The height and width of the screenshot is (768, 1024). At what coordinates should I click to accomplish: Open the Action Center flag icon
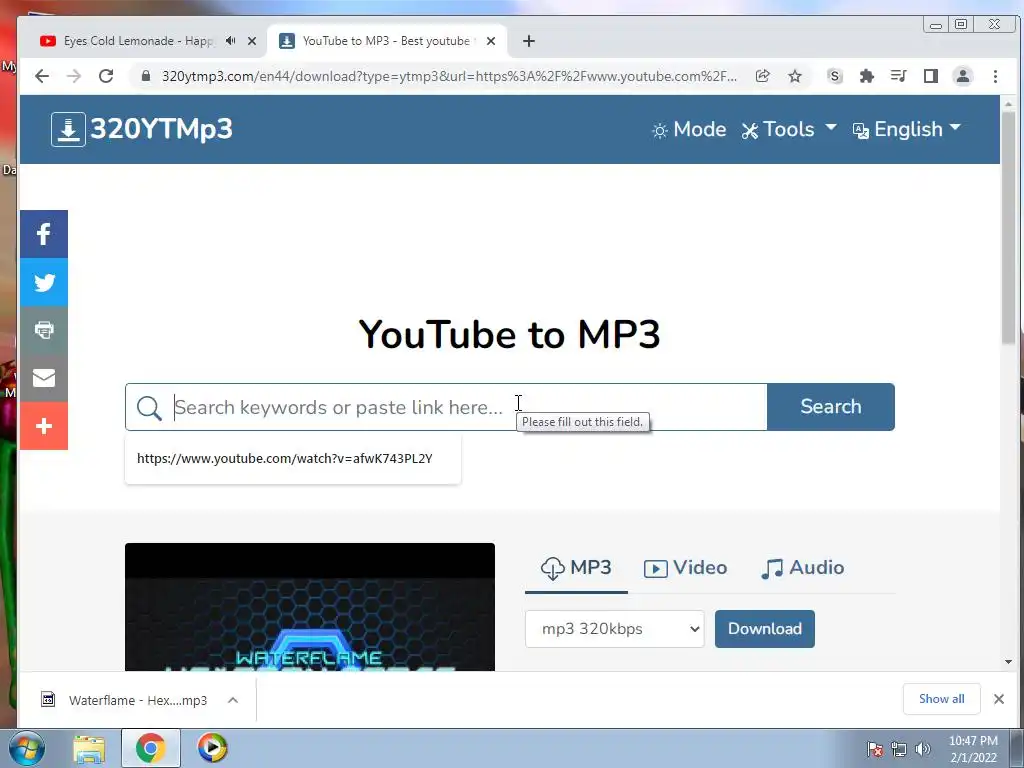point(875,749)
